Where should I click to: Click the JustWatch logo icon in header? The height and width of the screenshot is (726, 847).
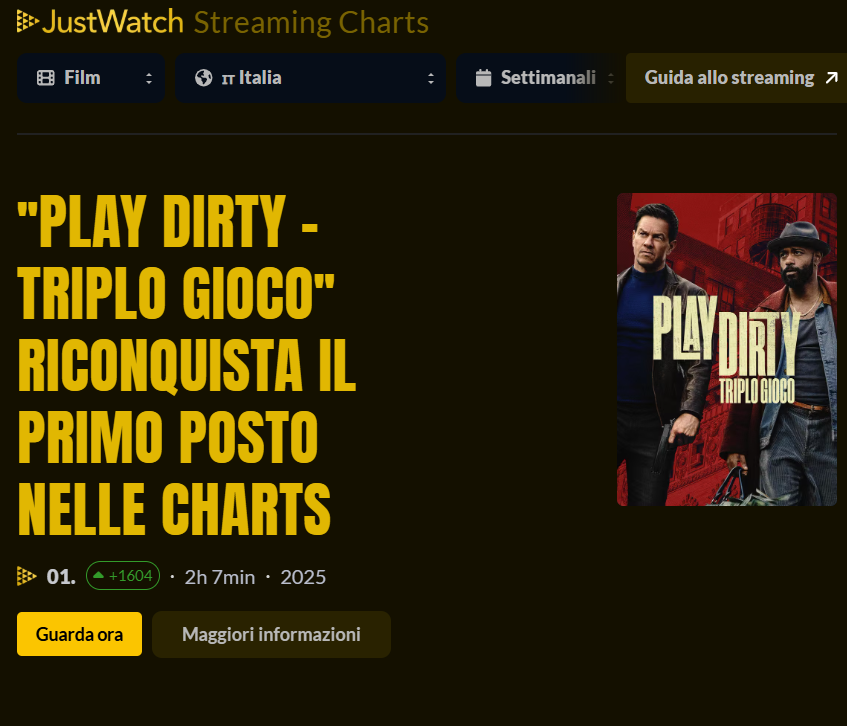28,22
